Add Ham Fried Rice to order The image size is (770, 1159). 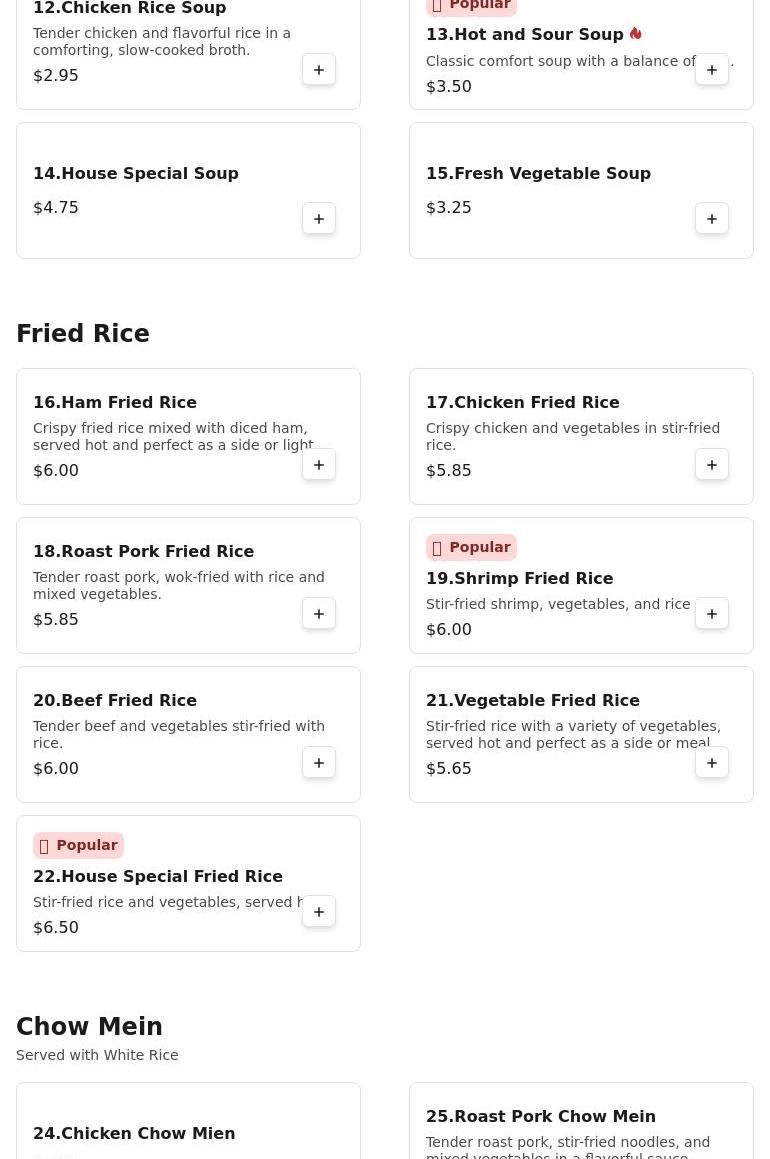click(319, 465)
